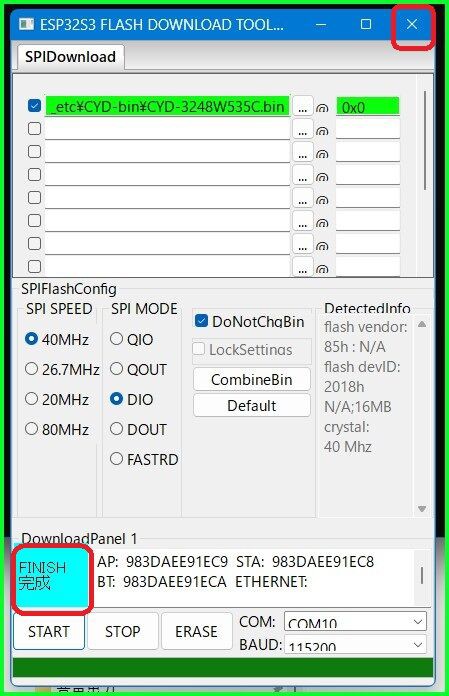Screen dimensions: 449x696
Task: Select QOUT SPI mode
Action: pyautogui.click(x=138, y=369)
